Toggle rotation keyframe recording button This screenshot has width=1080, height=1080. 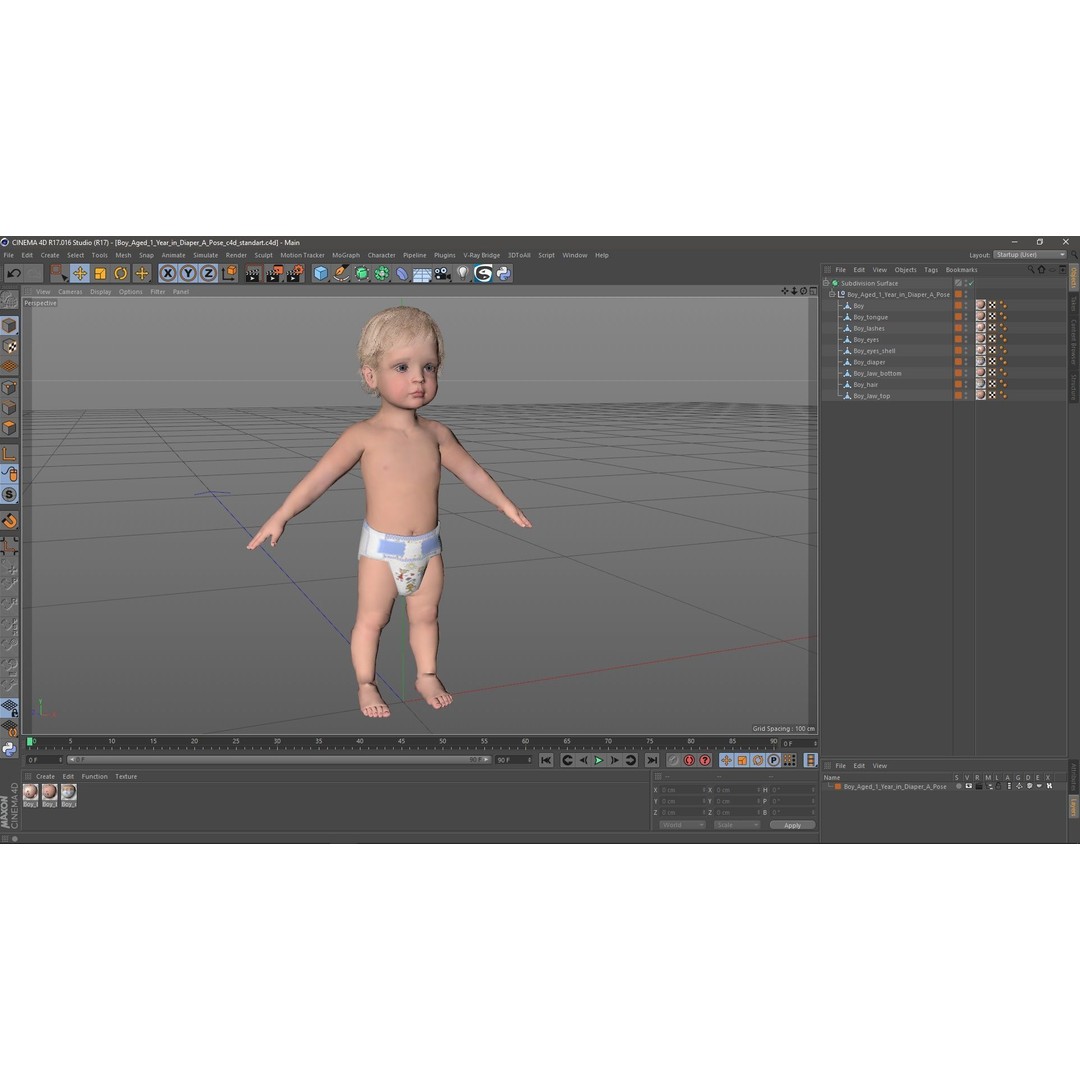point(758,760)
